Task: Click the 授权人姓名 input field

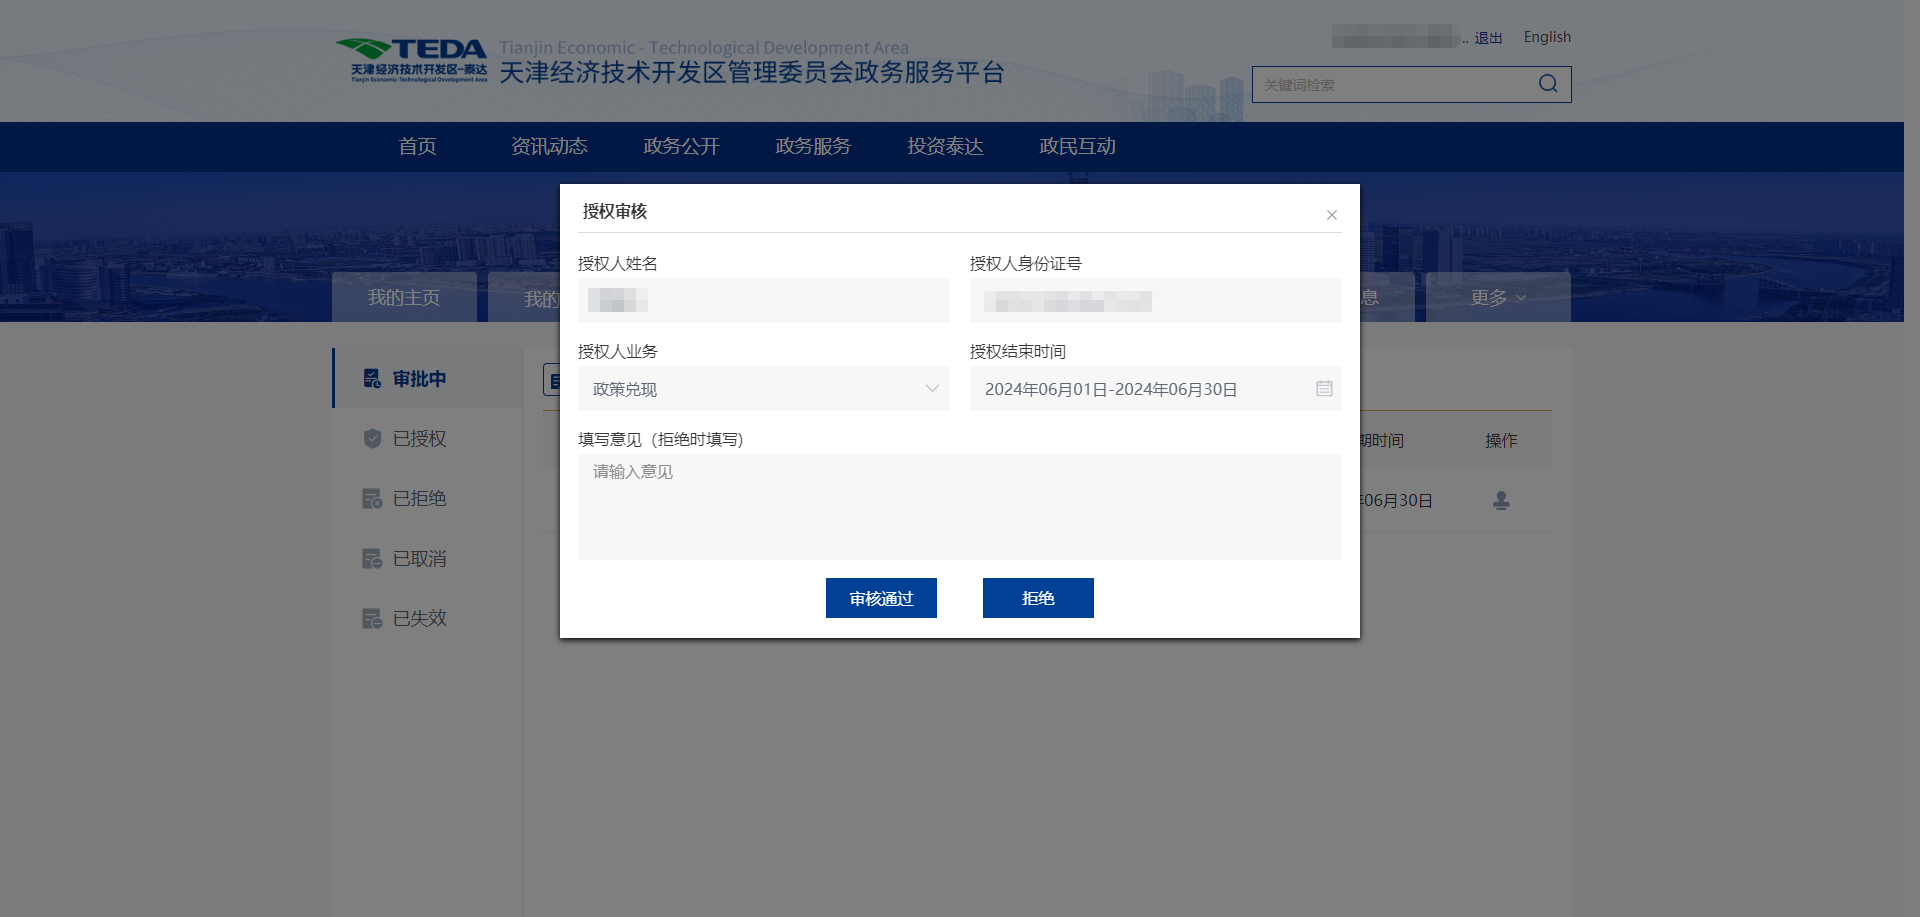Action: [764, 300]
